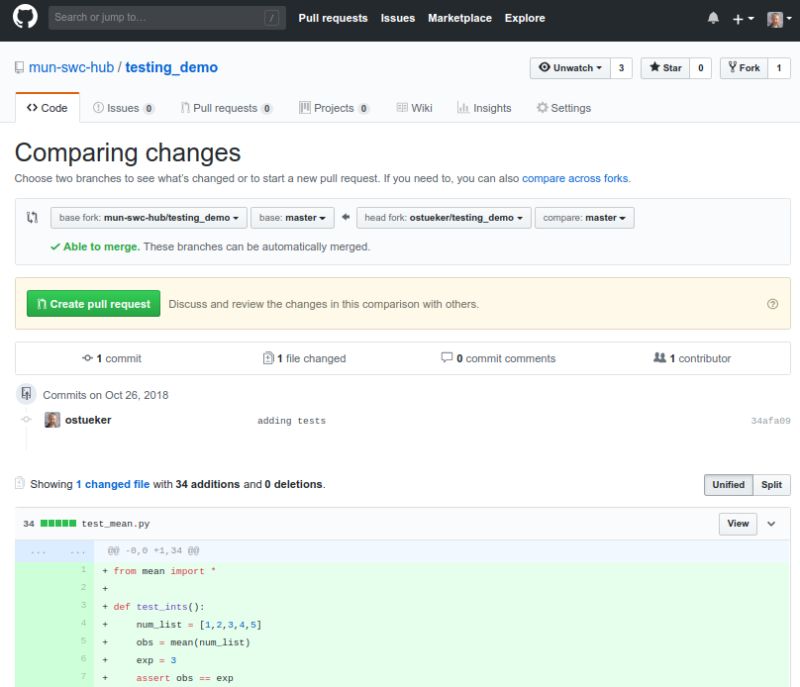The image size is (800, 687).
Task: Click ostueker's profile avatar thumbnail
Action: tap(54, 421)
